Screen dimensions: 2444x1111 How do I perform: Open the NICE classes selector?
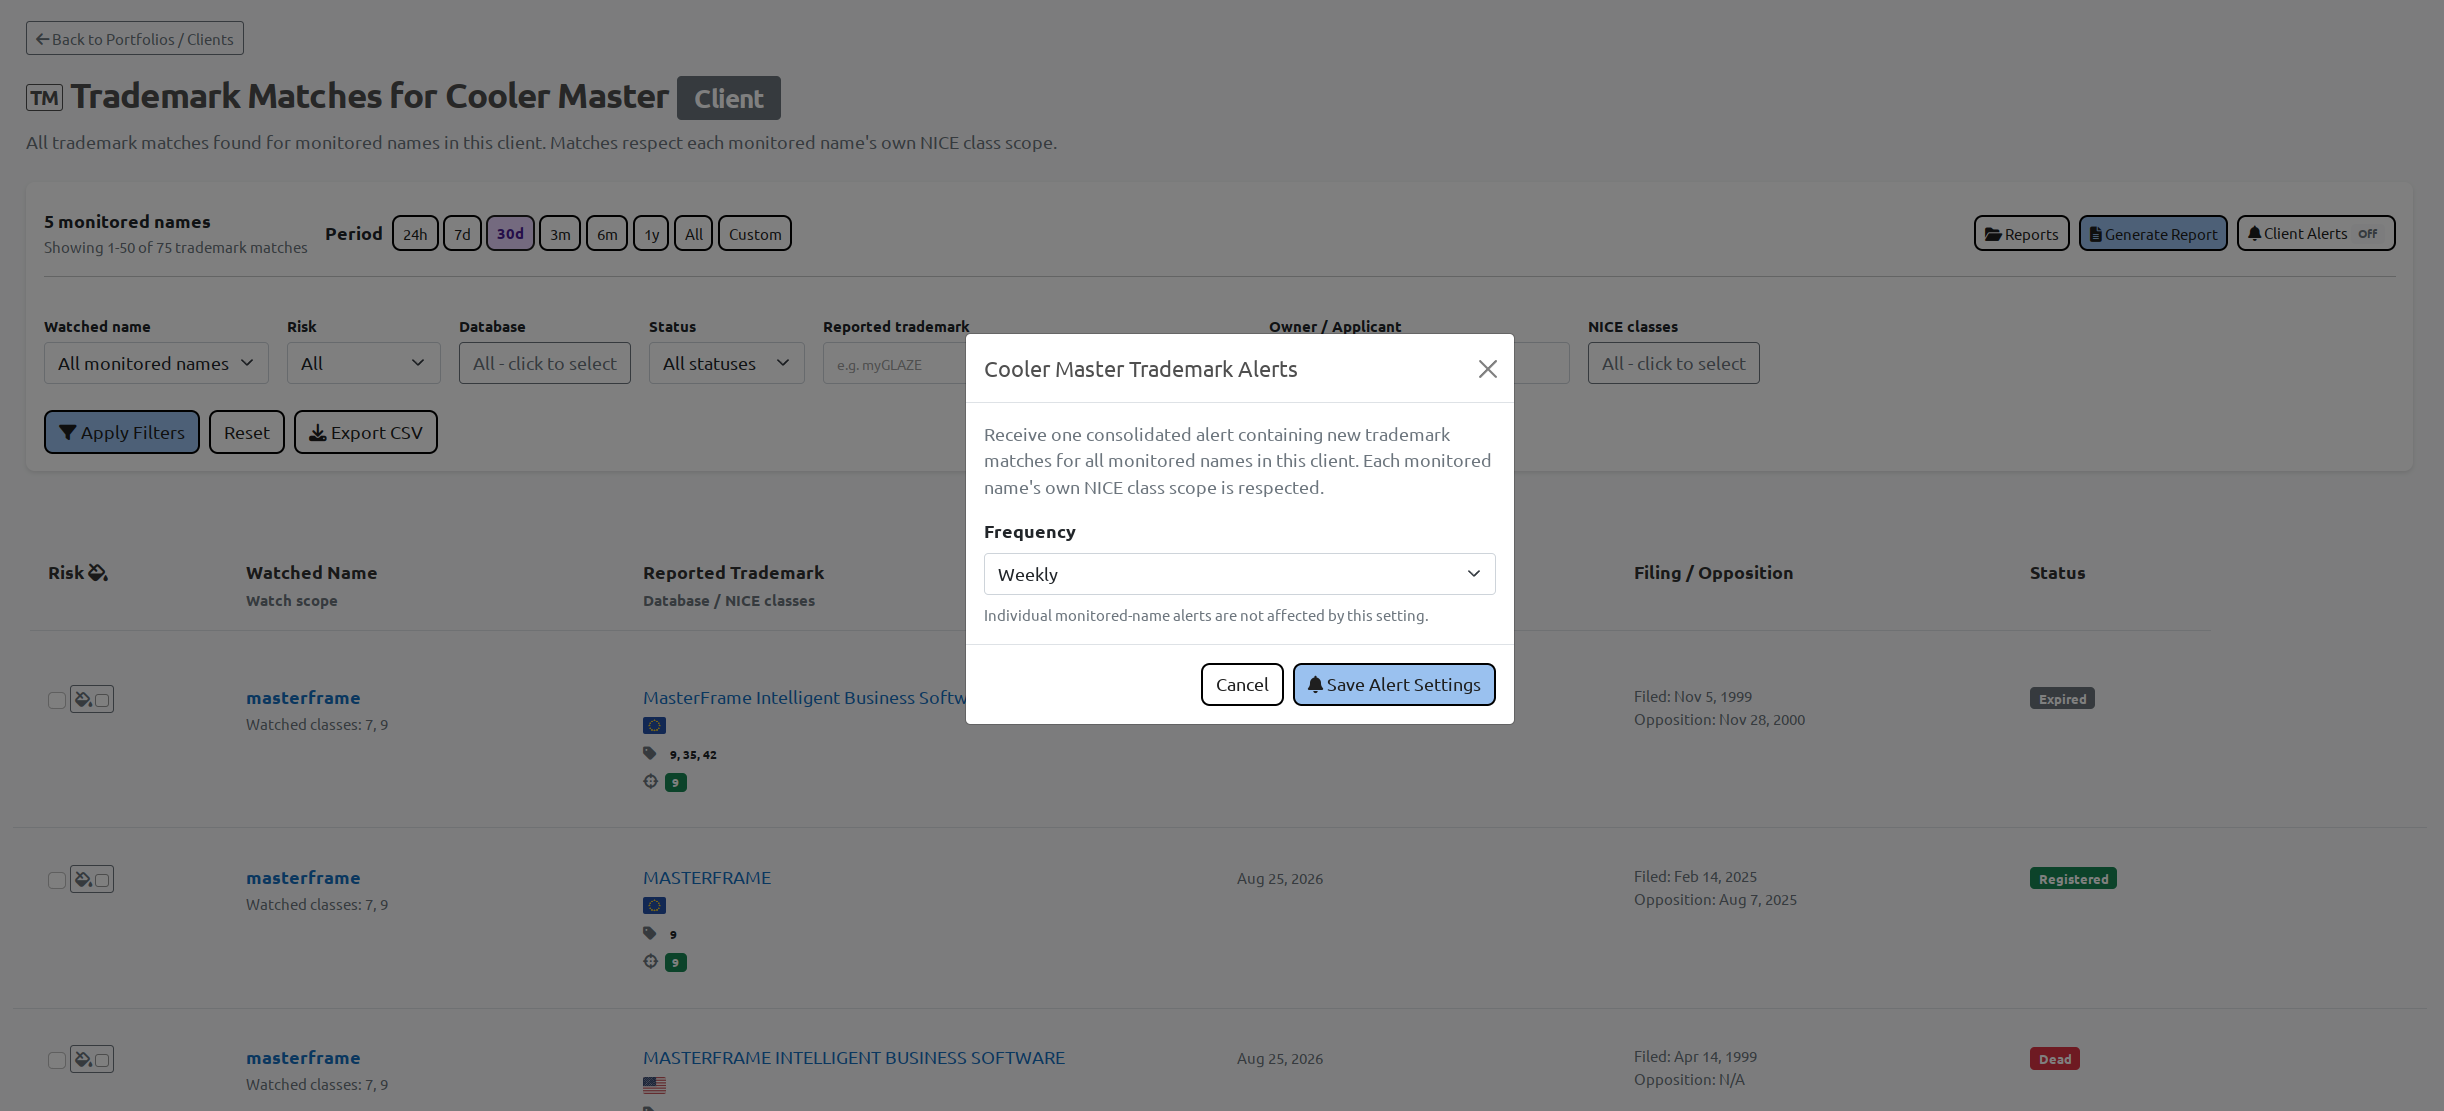[x=1673, y=364]
